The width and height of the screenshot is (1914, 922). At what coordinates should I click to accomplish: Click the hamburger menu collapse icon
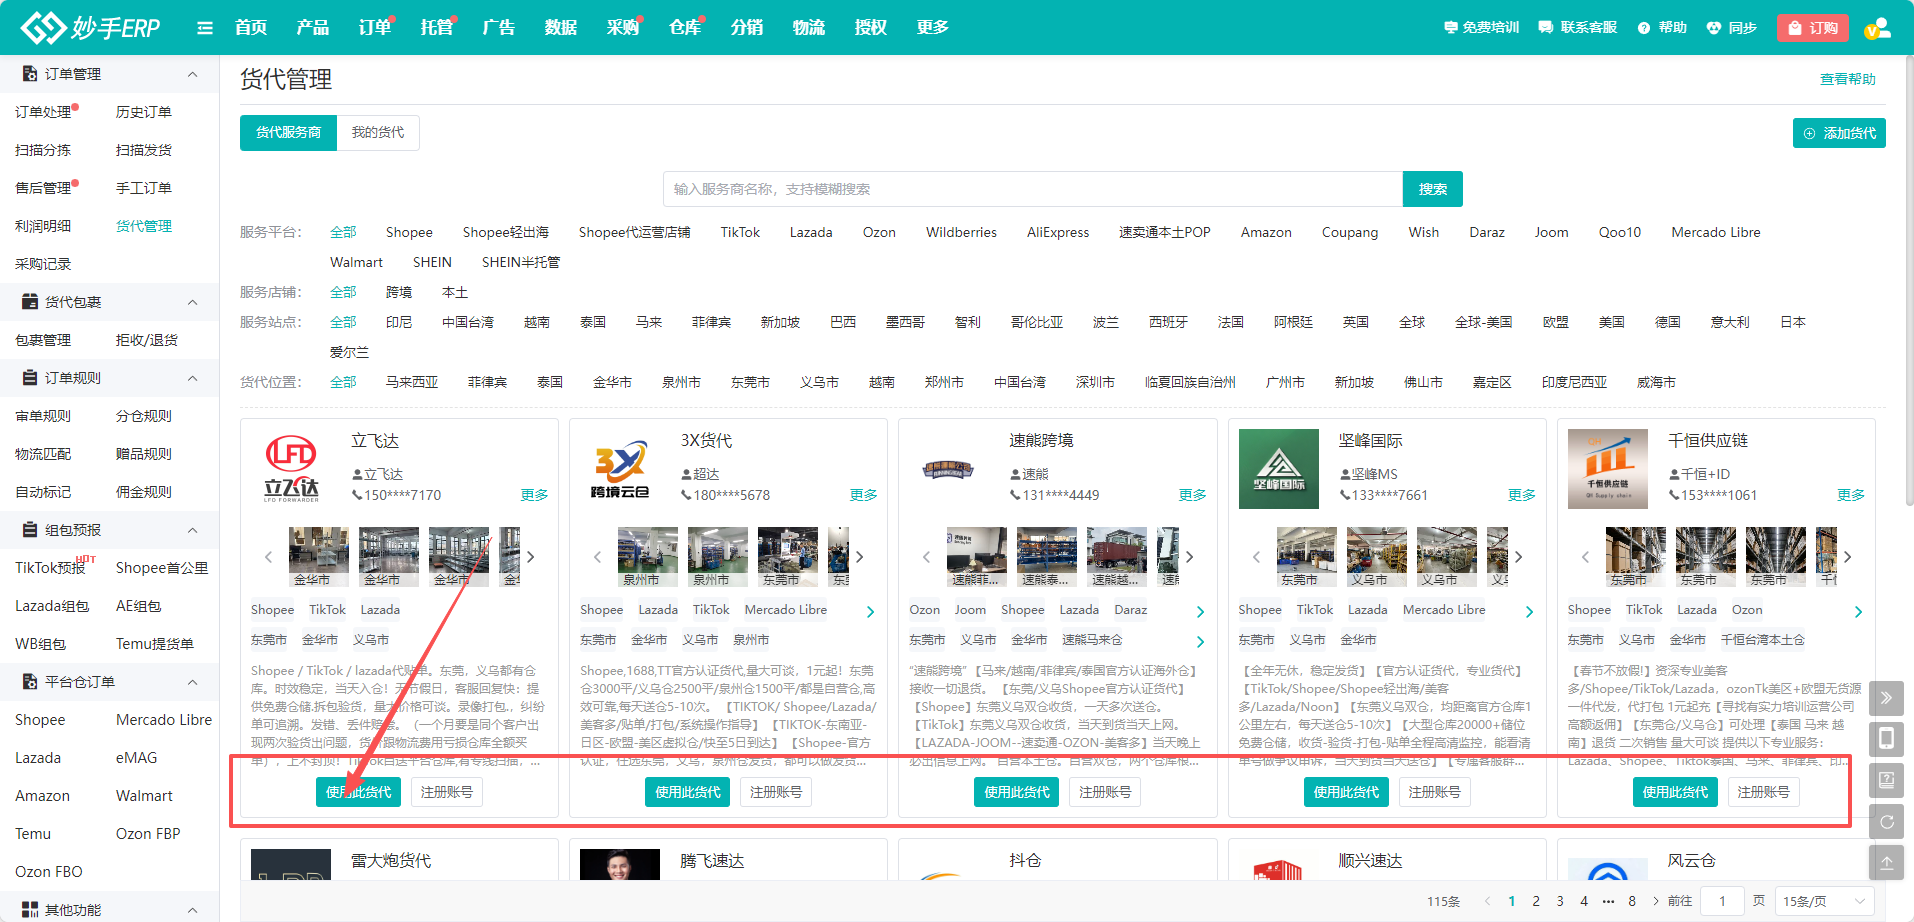tap(205, 28)
